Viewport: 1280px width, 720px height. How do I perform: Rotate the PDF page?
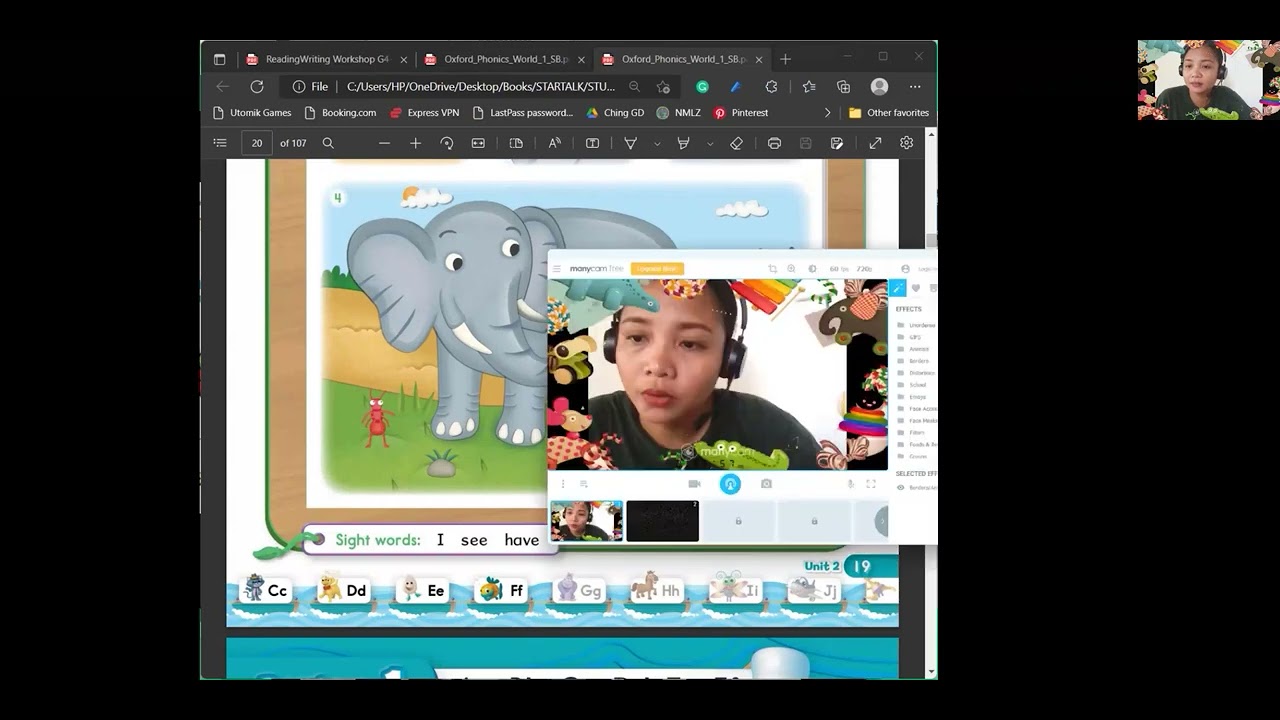tap(447, 143)
